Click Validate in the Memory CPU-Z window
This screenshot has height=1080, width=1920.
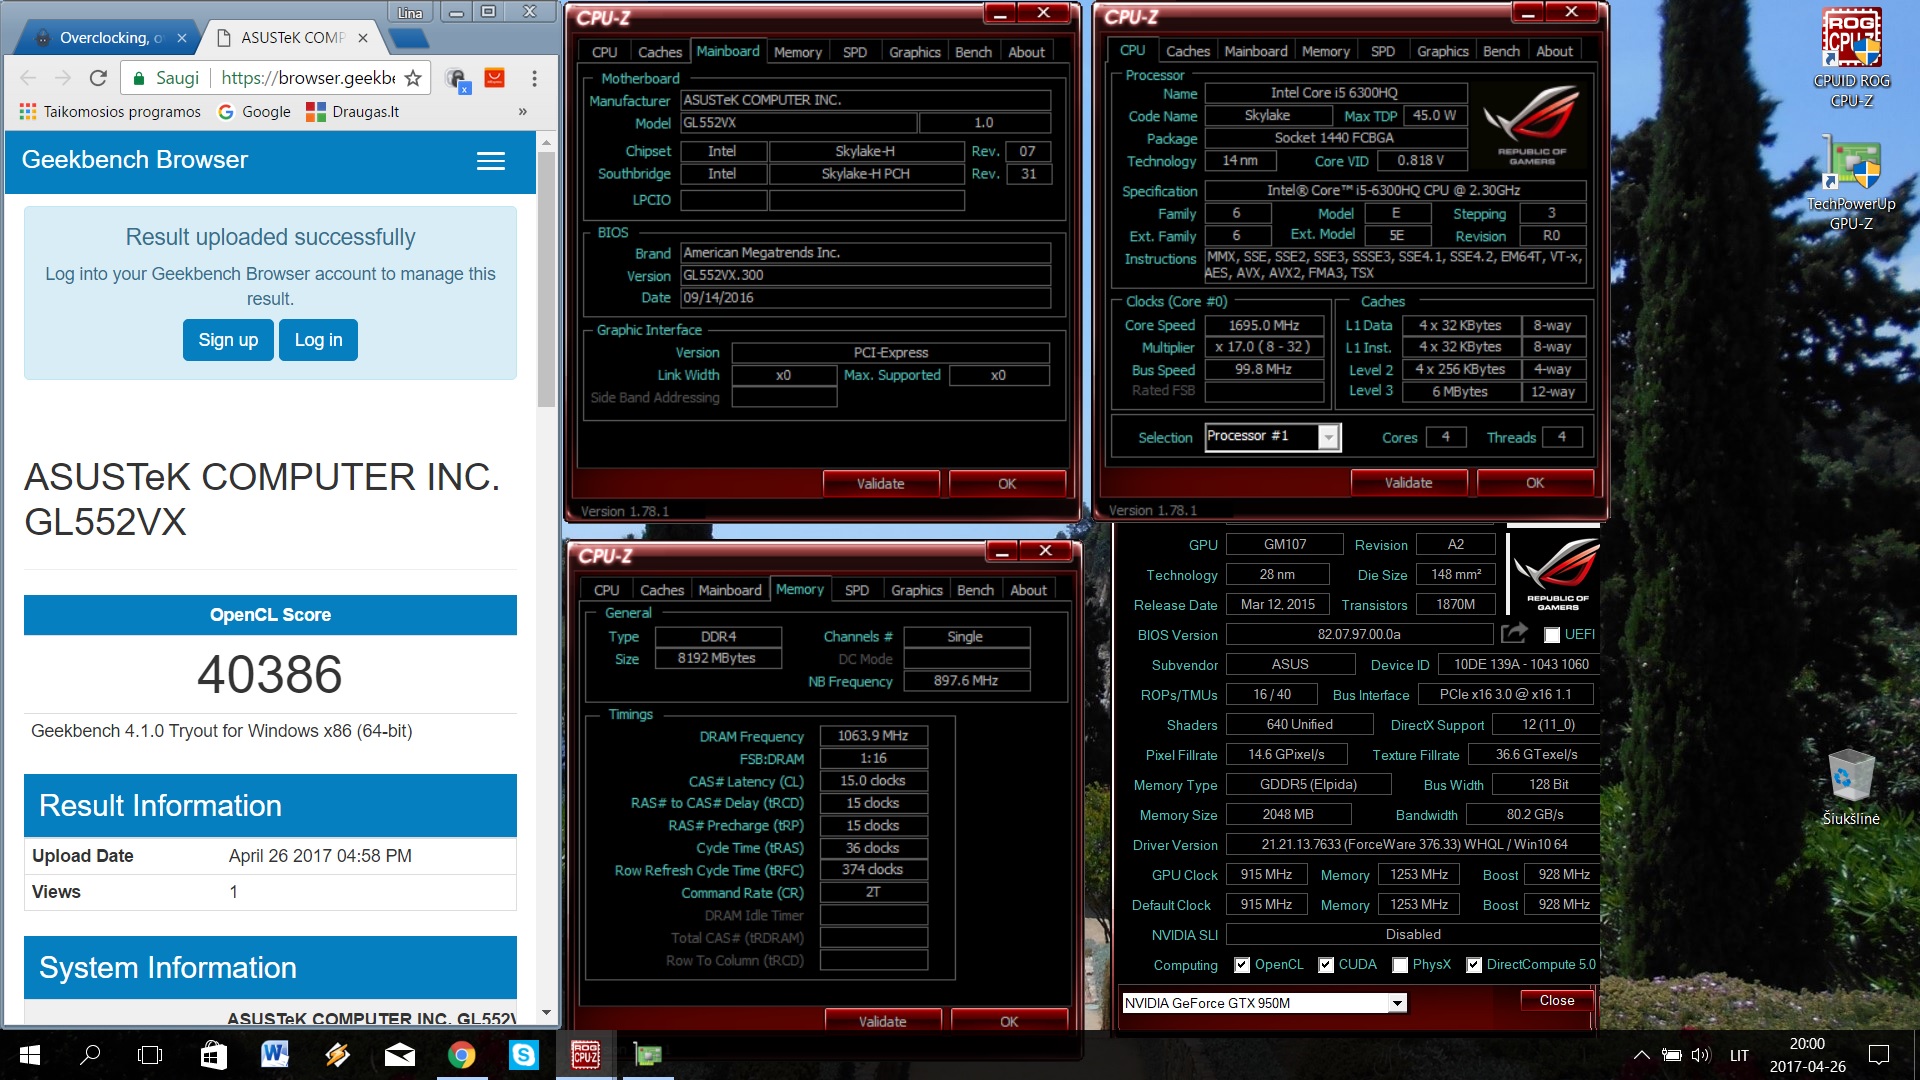tap(883, 1021)
